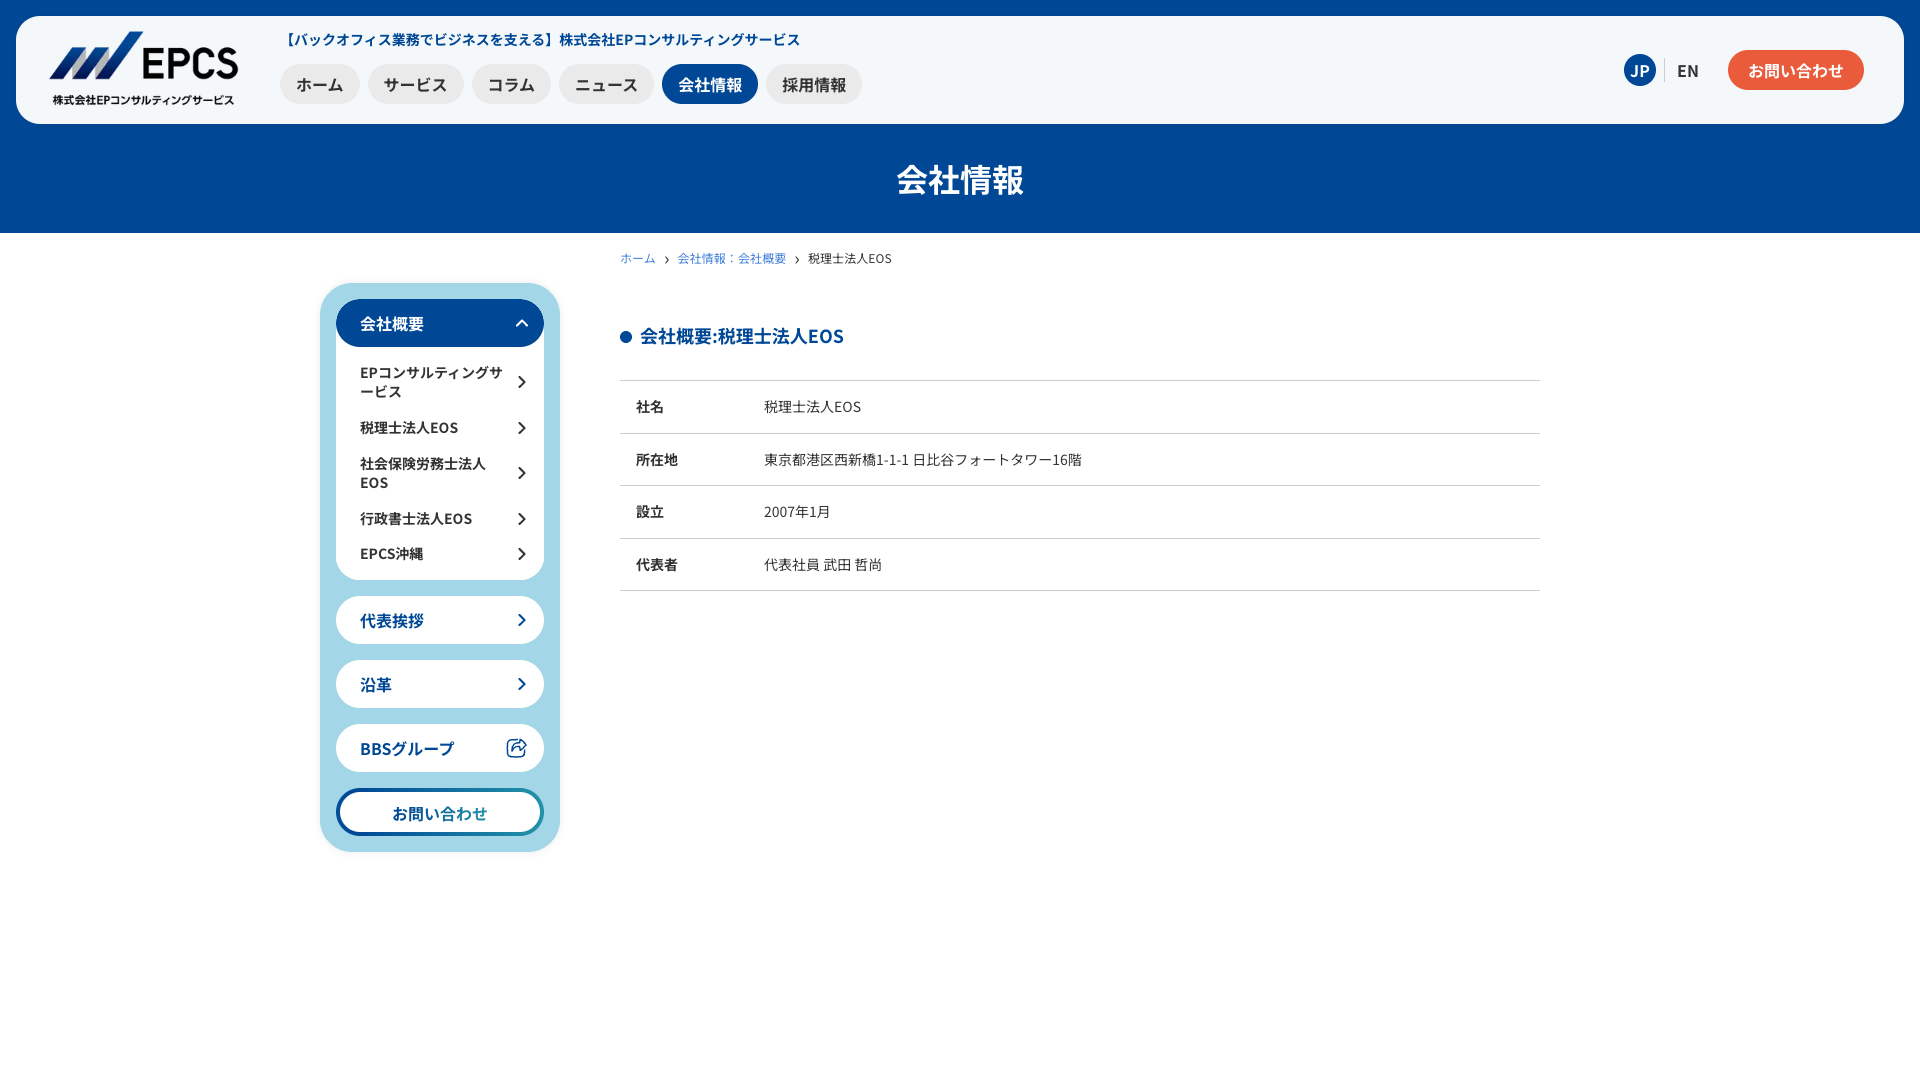Click arrow beside 社会保険労務士法人EOS
Image resolution: width=1920 pixels, height=1080 pixels.
pos(521,473)
